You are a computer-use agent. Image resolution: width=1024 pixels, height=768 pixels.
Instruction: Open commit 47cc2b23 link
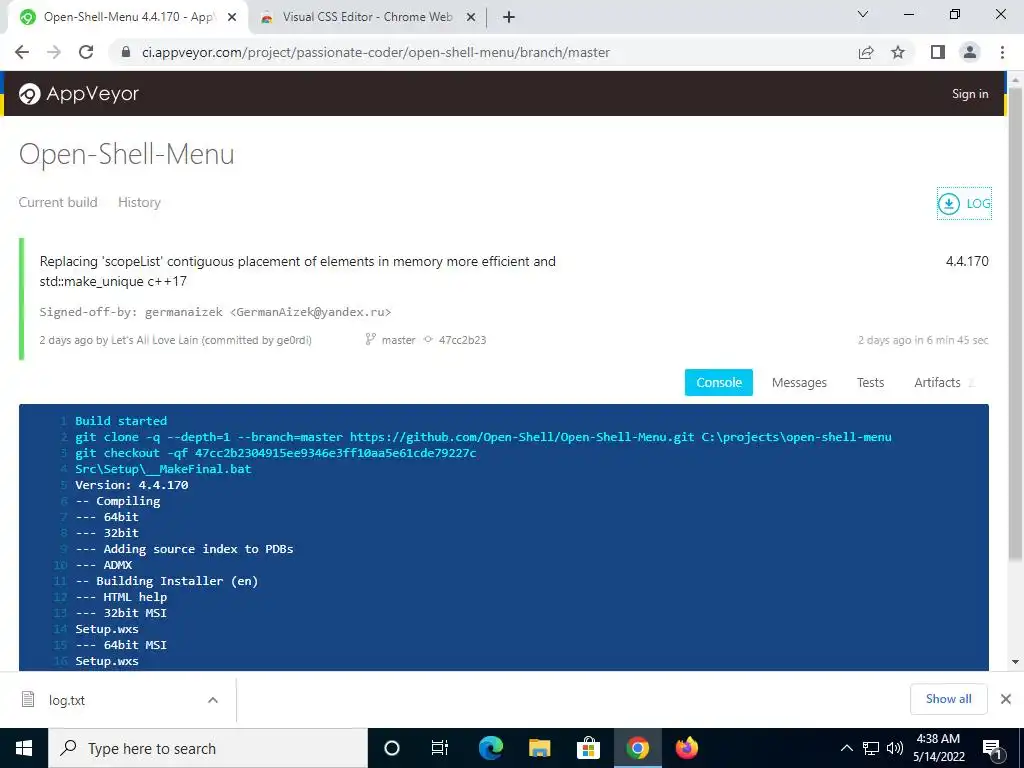tap(462, 340)
